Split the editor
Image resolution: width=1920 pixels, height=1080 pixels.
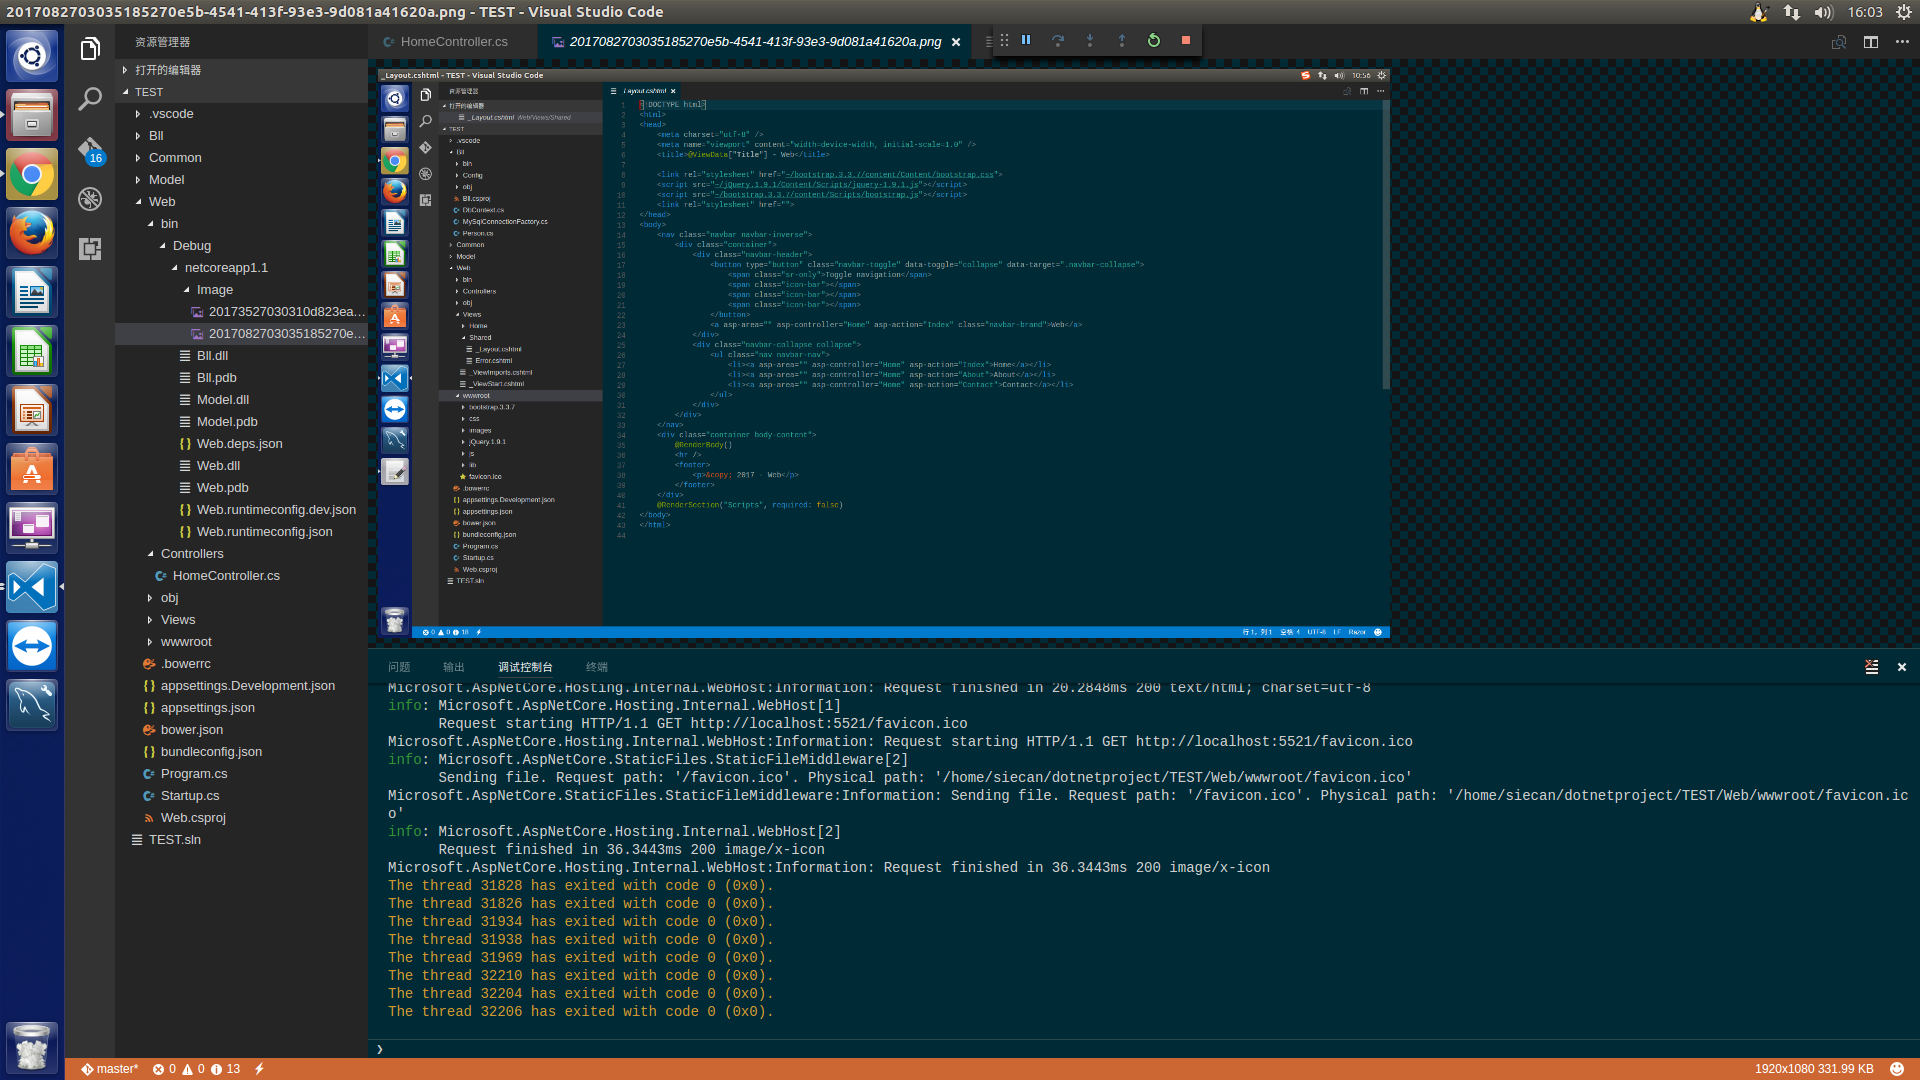1871,42
